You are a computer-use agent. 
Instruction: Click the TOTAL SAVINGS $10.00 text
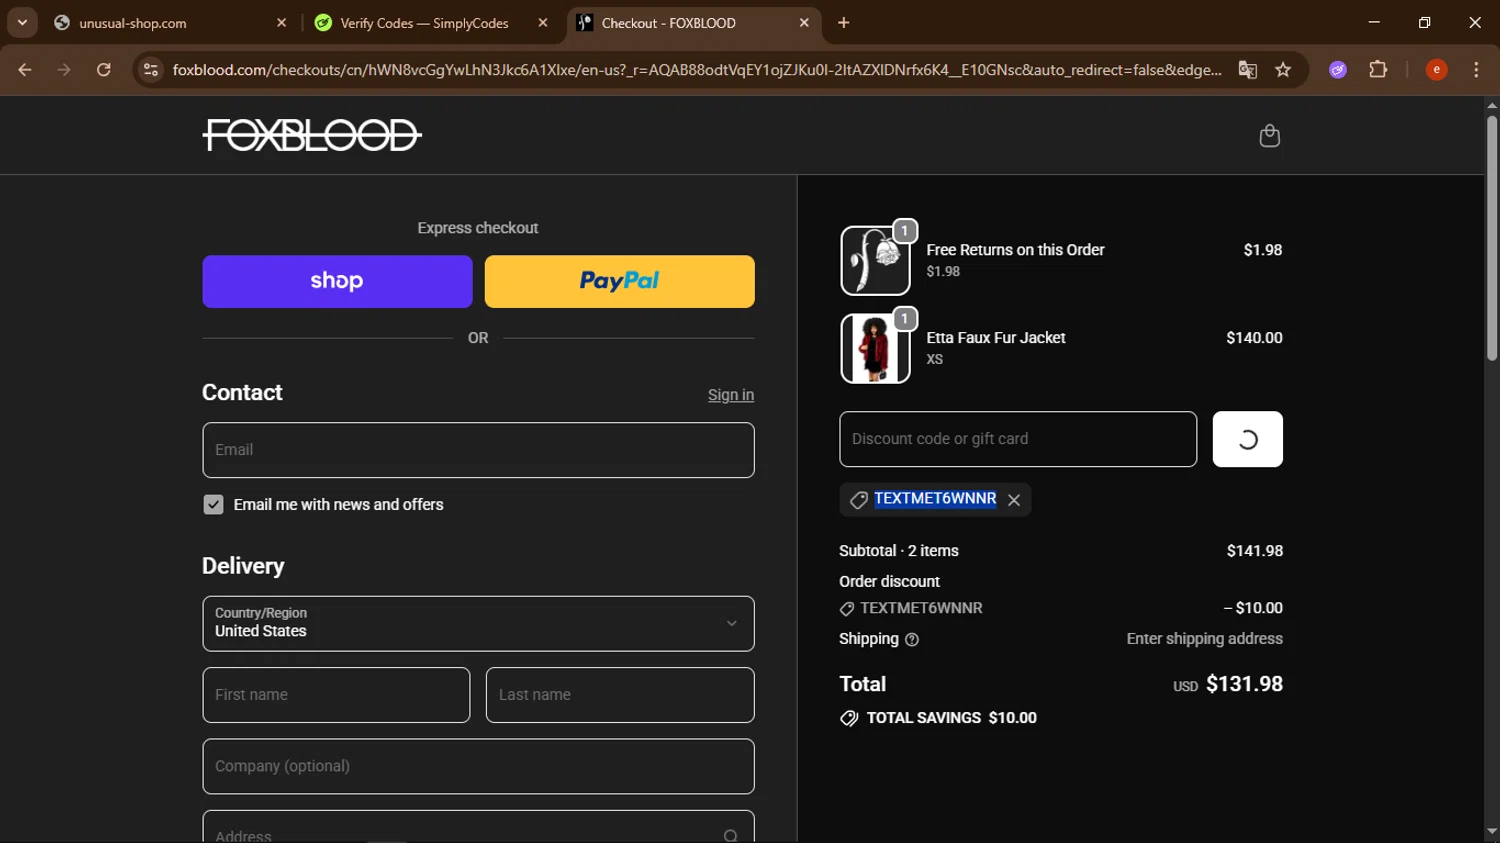(x=951, y=718)
